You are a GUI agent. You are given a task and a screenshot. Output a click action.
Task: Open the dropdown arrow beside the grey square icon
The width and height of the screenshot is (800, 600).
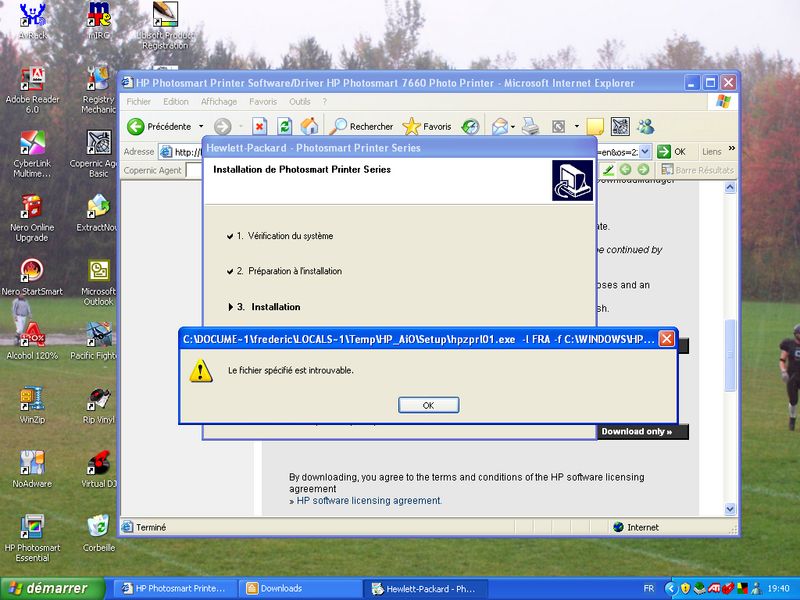[577, 126]
